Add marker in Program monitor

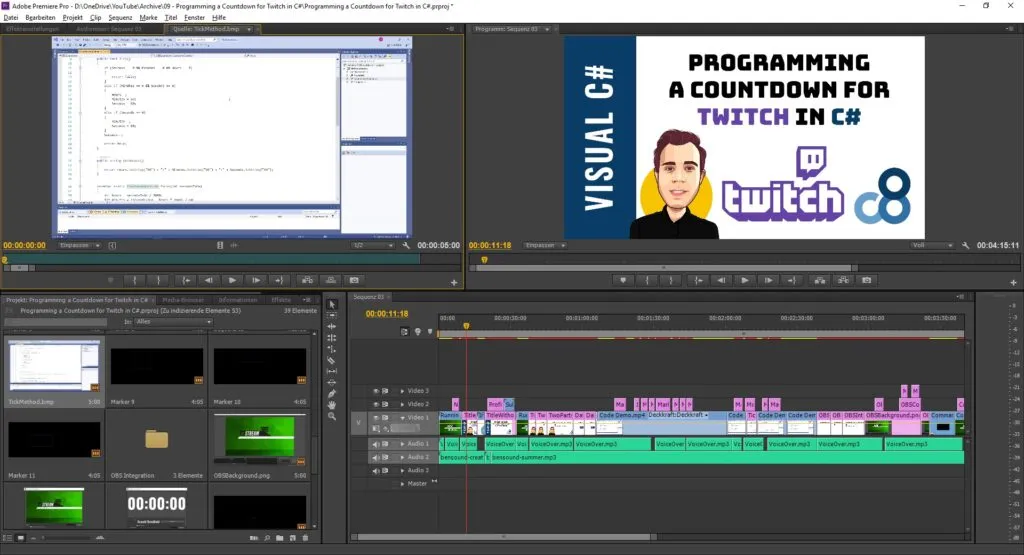pos(623,280)
